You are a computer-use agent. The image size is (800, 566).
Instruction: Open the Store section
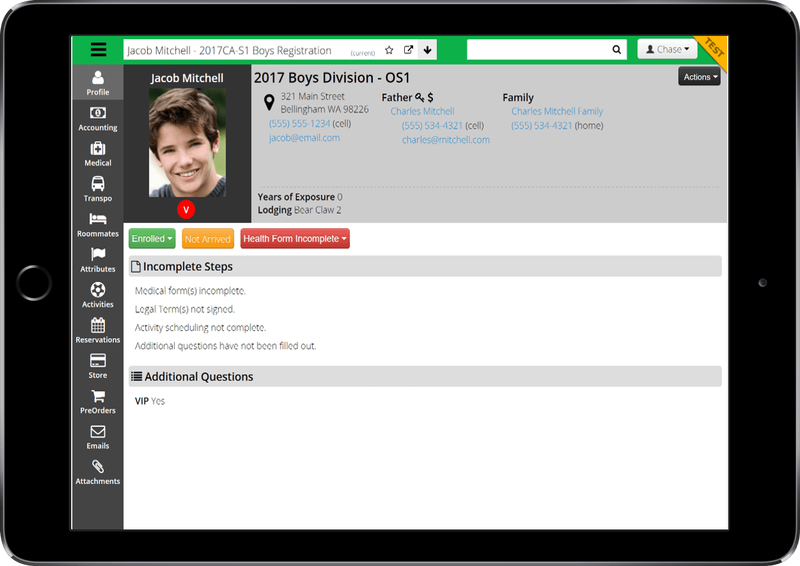click(x=98, y=365)
